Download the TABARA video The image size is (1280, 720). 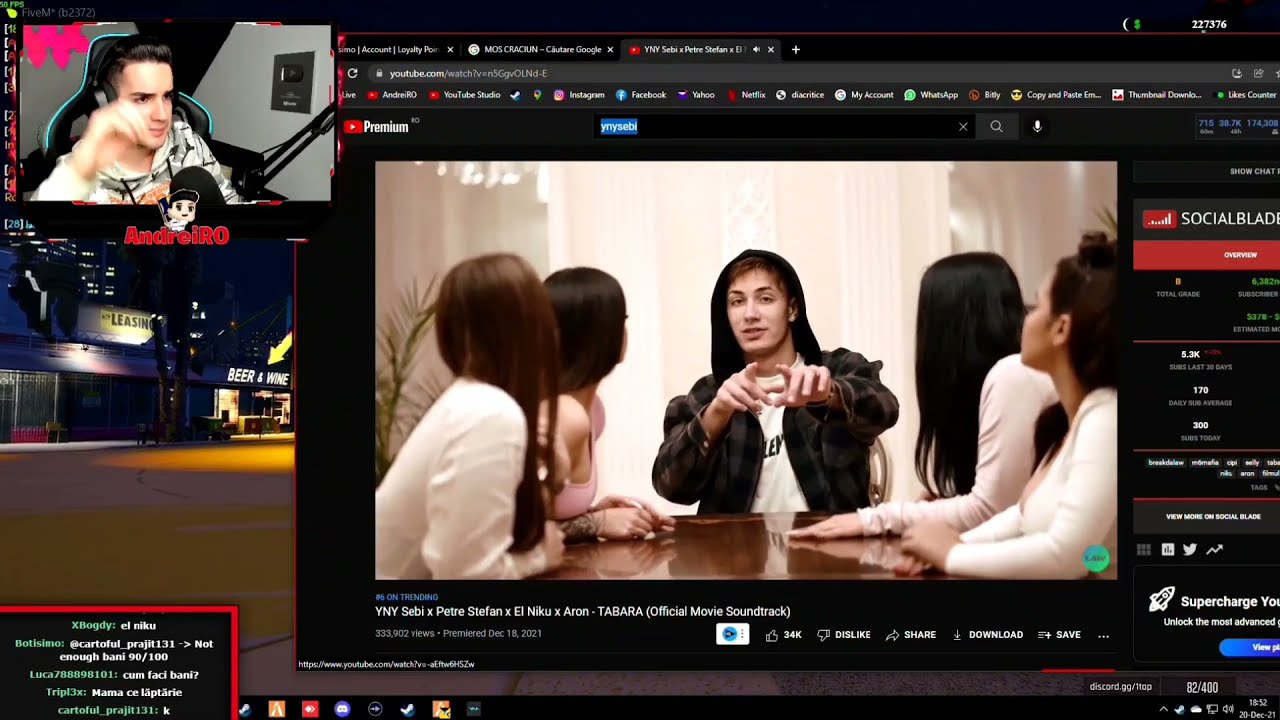[x=987, y=635]
